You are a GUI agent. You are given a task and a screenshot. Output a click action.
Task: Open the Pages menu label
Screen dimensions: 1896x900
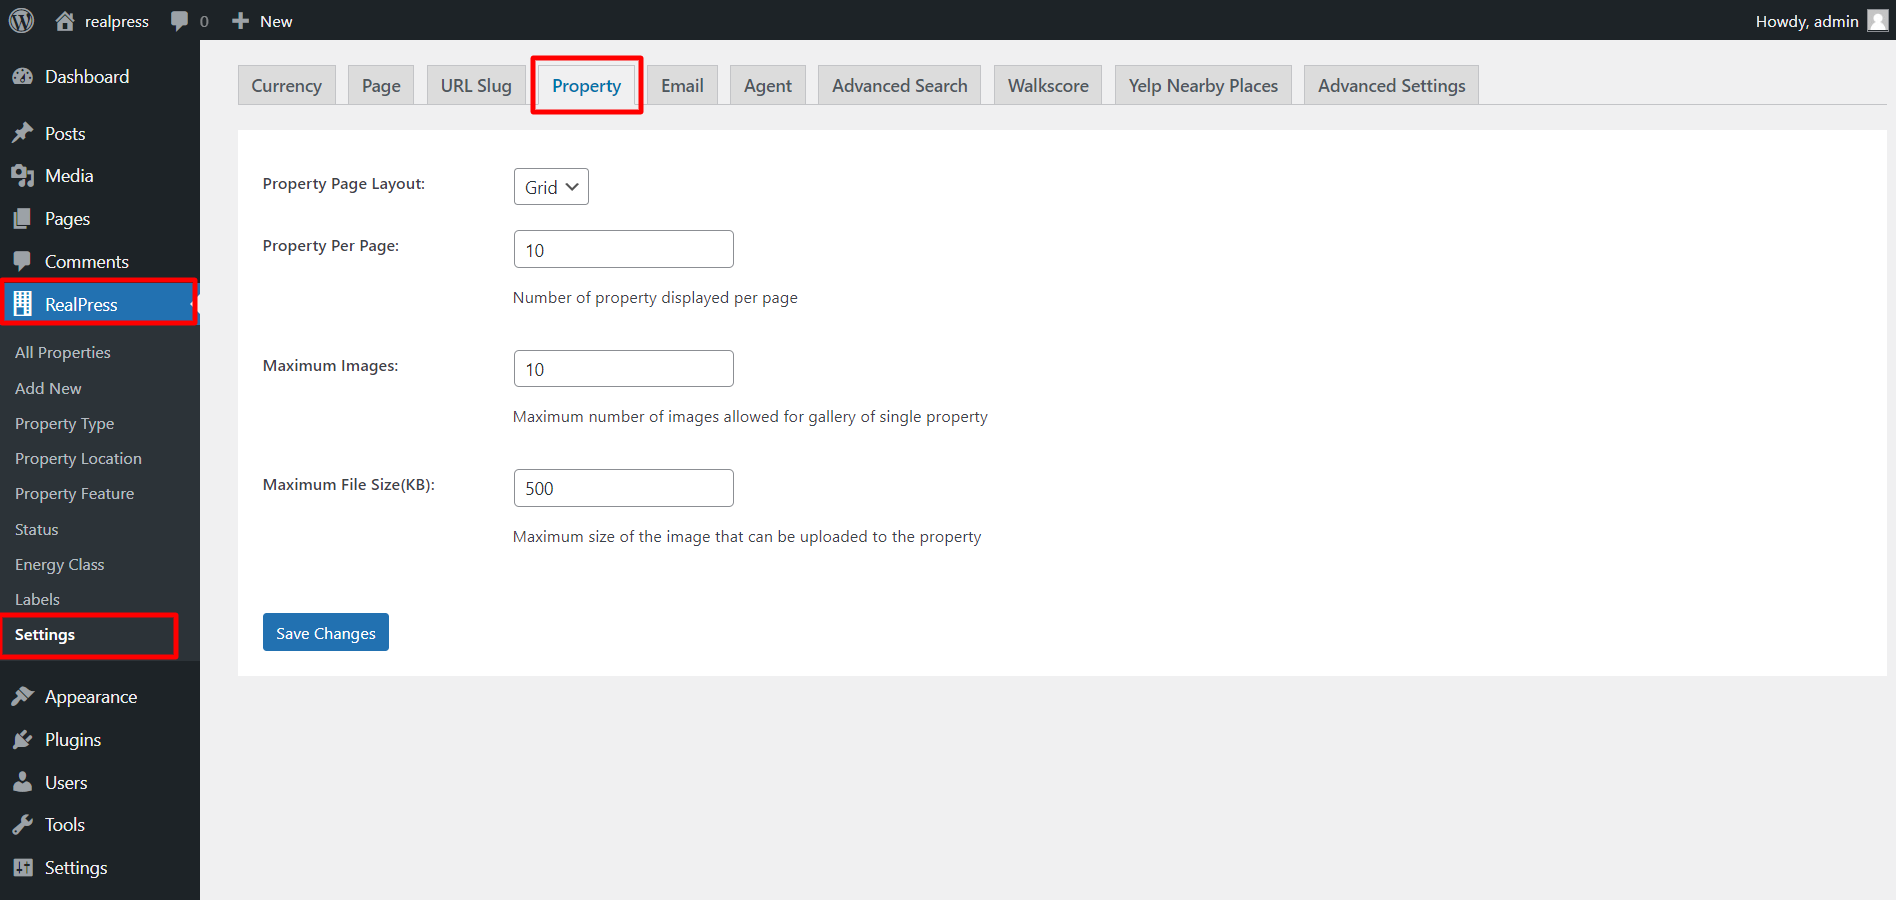(x=67, y=219)
